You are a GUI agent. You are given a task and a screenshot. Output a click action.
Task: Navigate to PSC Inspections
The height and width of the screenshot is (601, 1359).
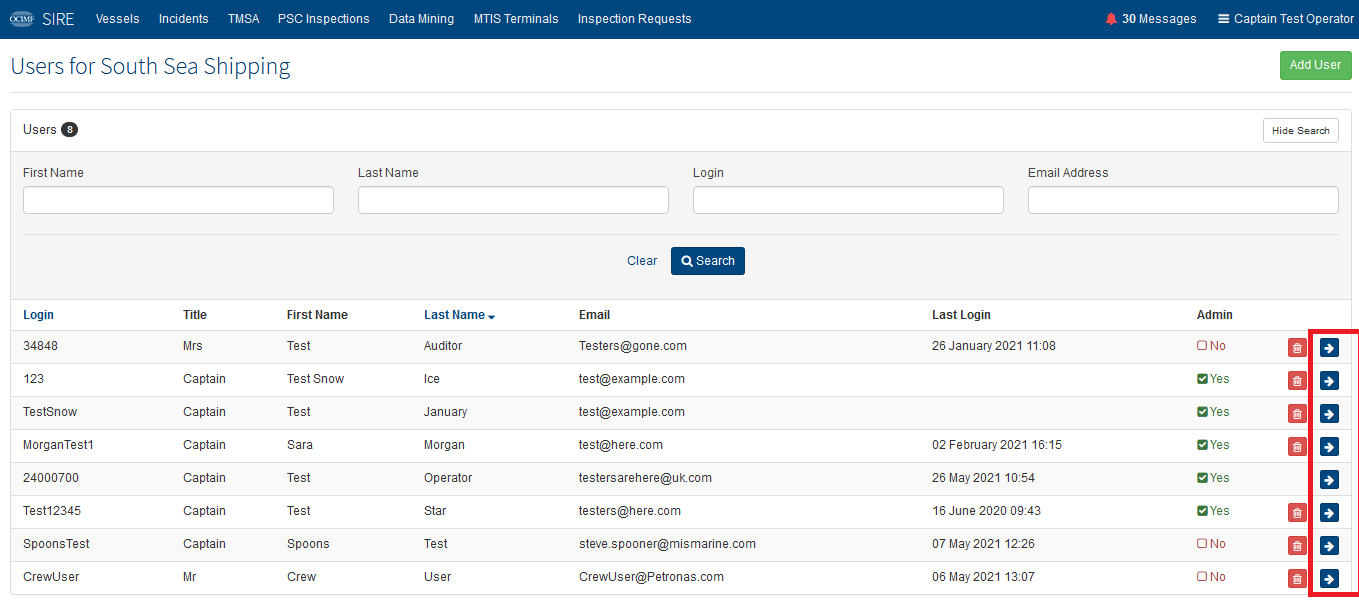[324, 19]
